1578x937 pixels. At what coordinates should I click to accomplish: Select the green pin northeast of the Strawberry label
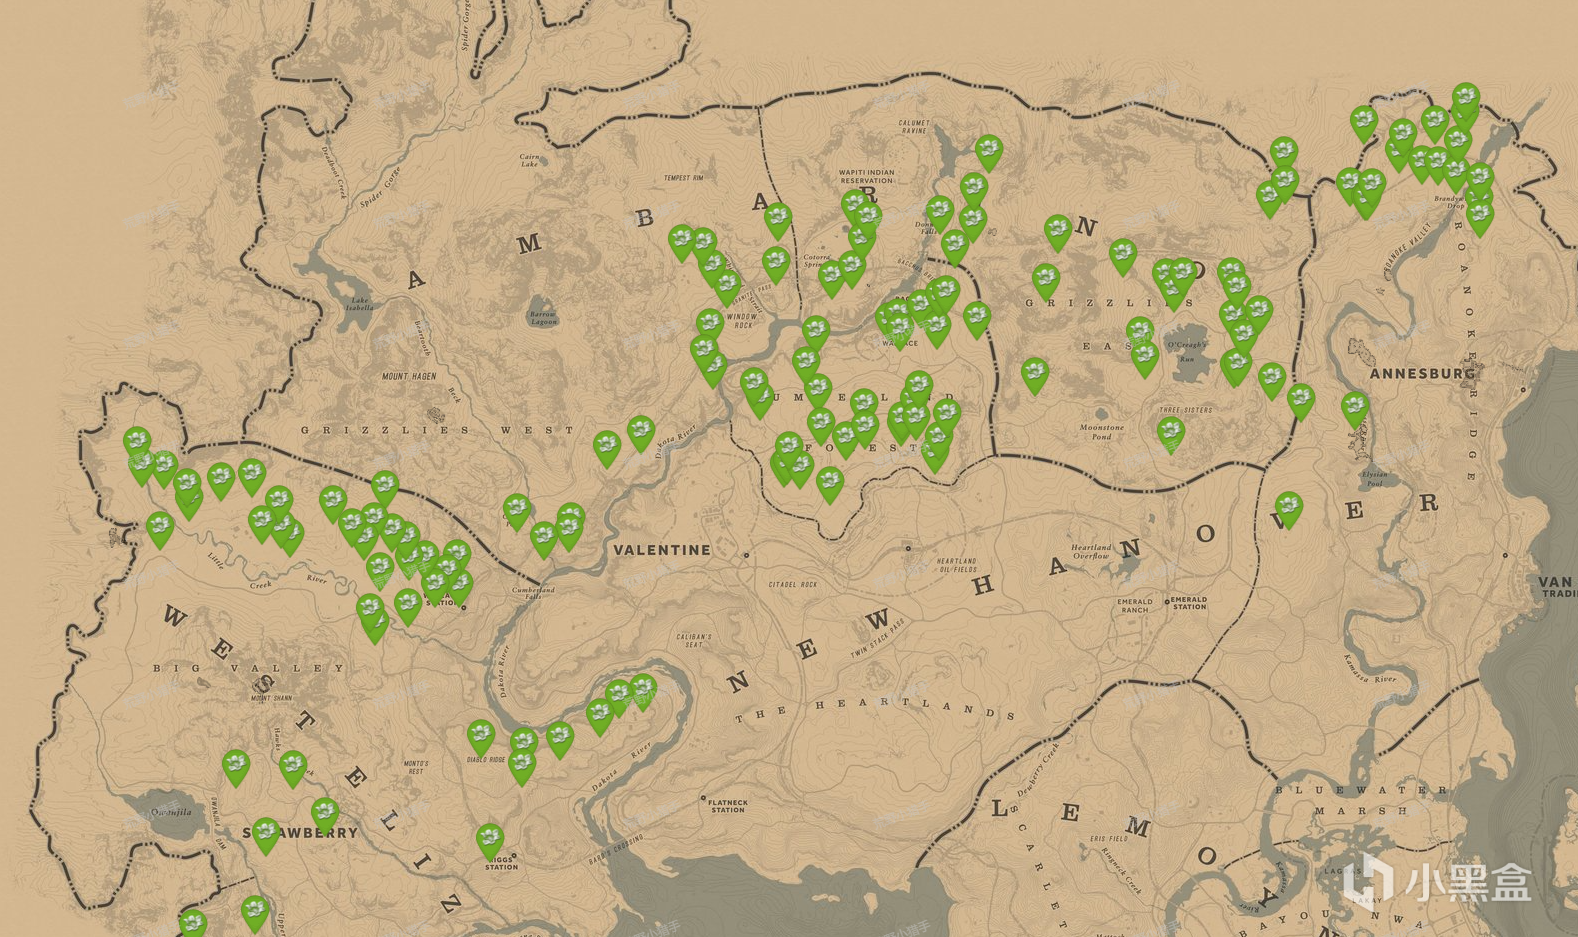pos(325,815)
